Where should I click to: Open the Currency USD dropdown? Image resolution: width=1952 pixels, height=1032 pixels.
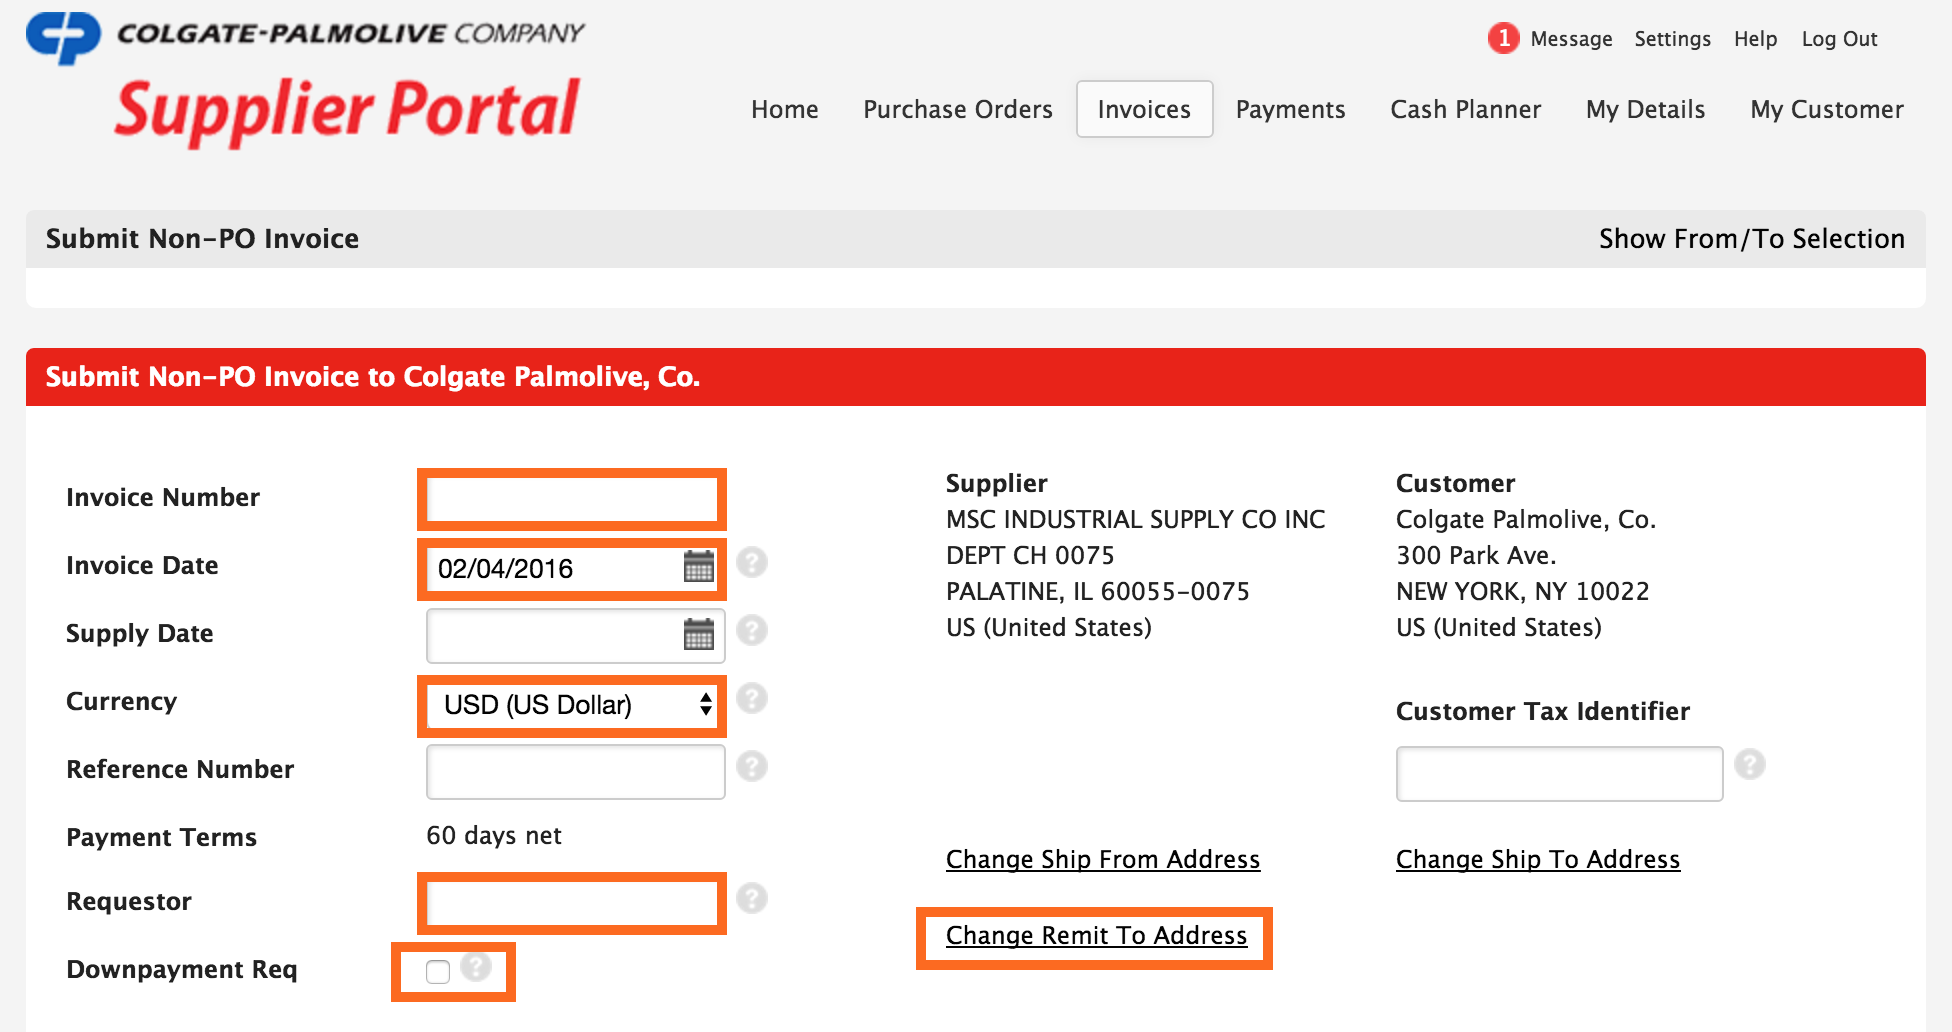tap(572, 705)
